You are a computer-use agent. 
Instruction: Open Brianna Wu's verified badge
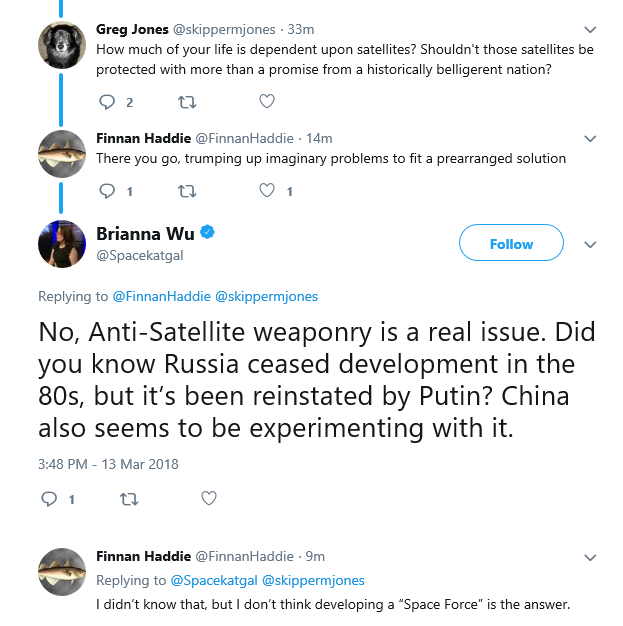[207, 232]
